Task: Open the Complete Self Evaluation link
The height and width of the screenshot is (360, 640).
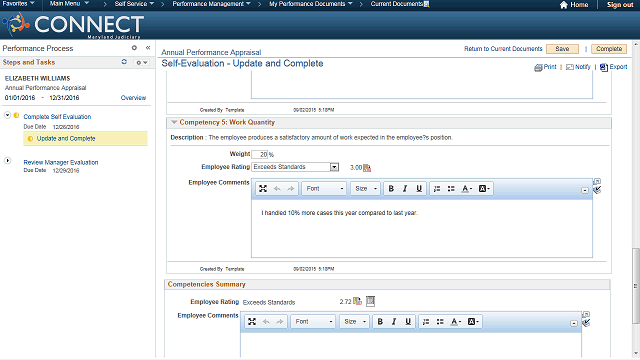Action: pos(57,117)
